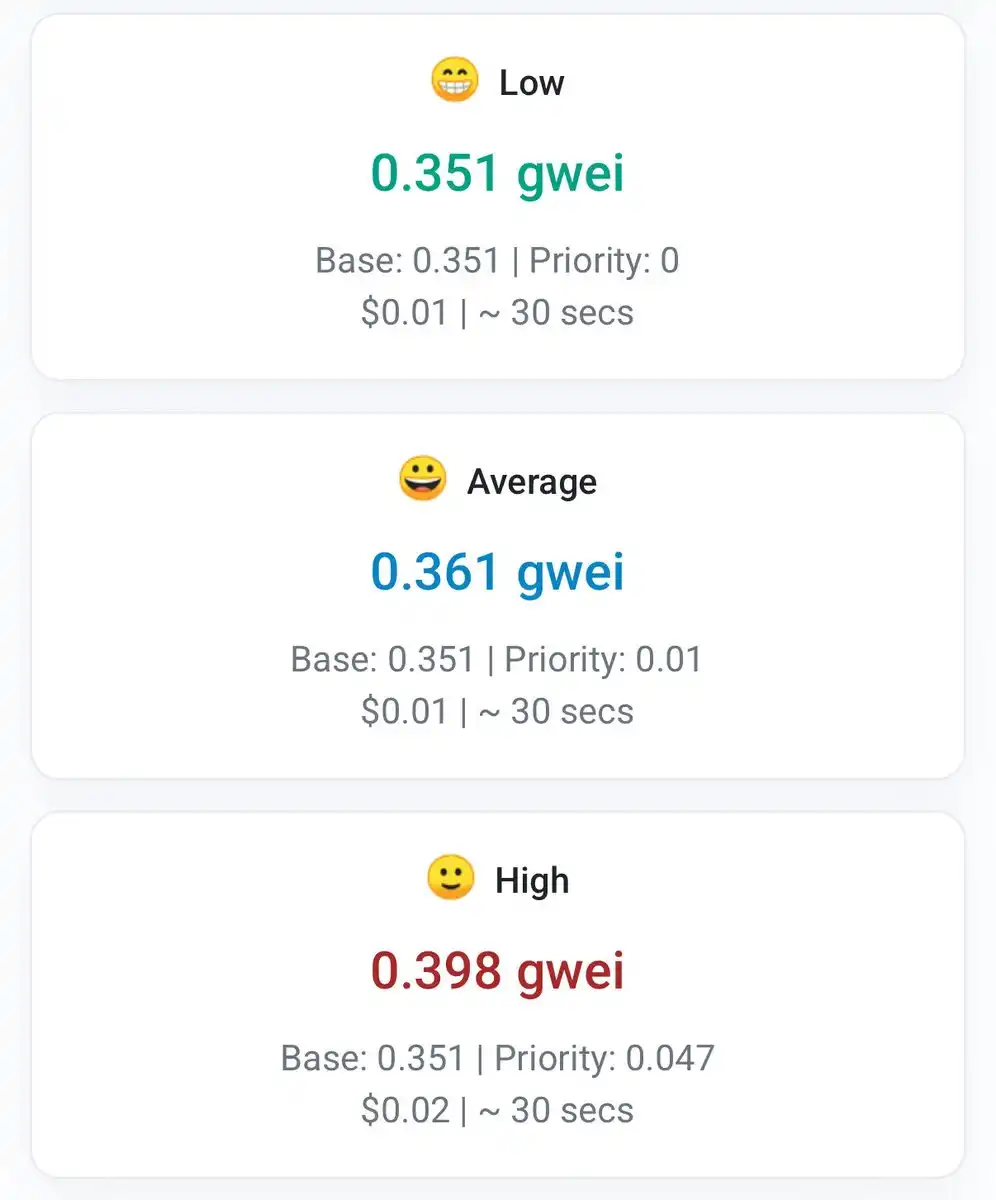
Task: Click the blue 0.361 gwei value
Action: 497,572
